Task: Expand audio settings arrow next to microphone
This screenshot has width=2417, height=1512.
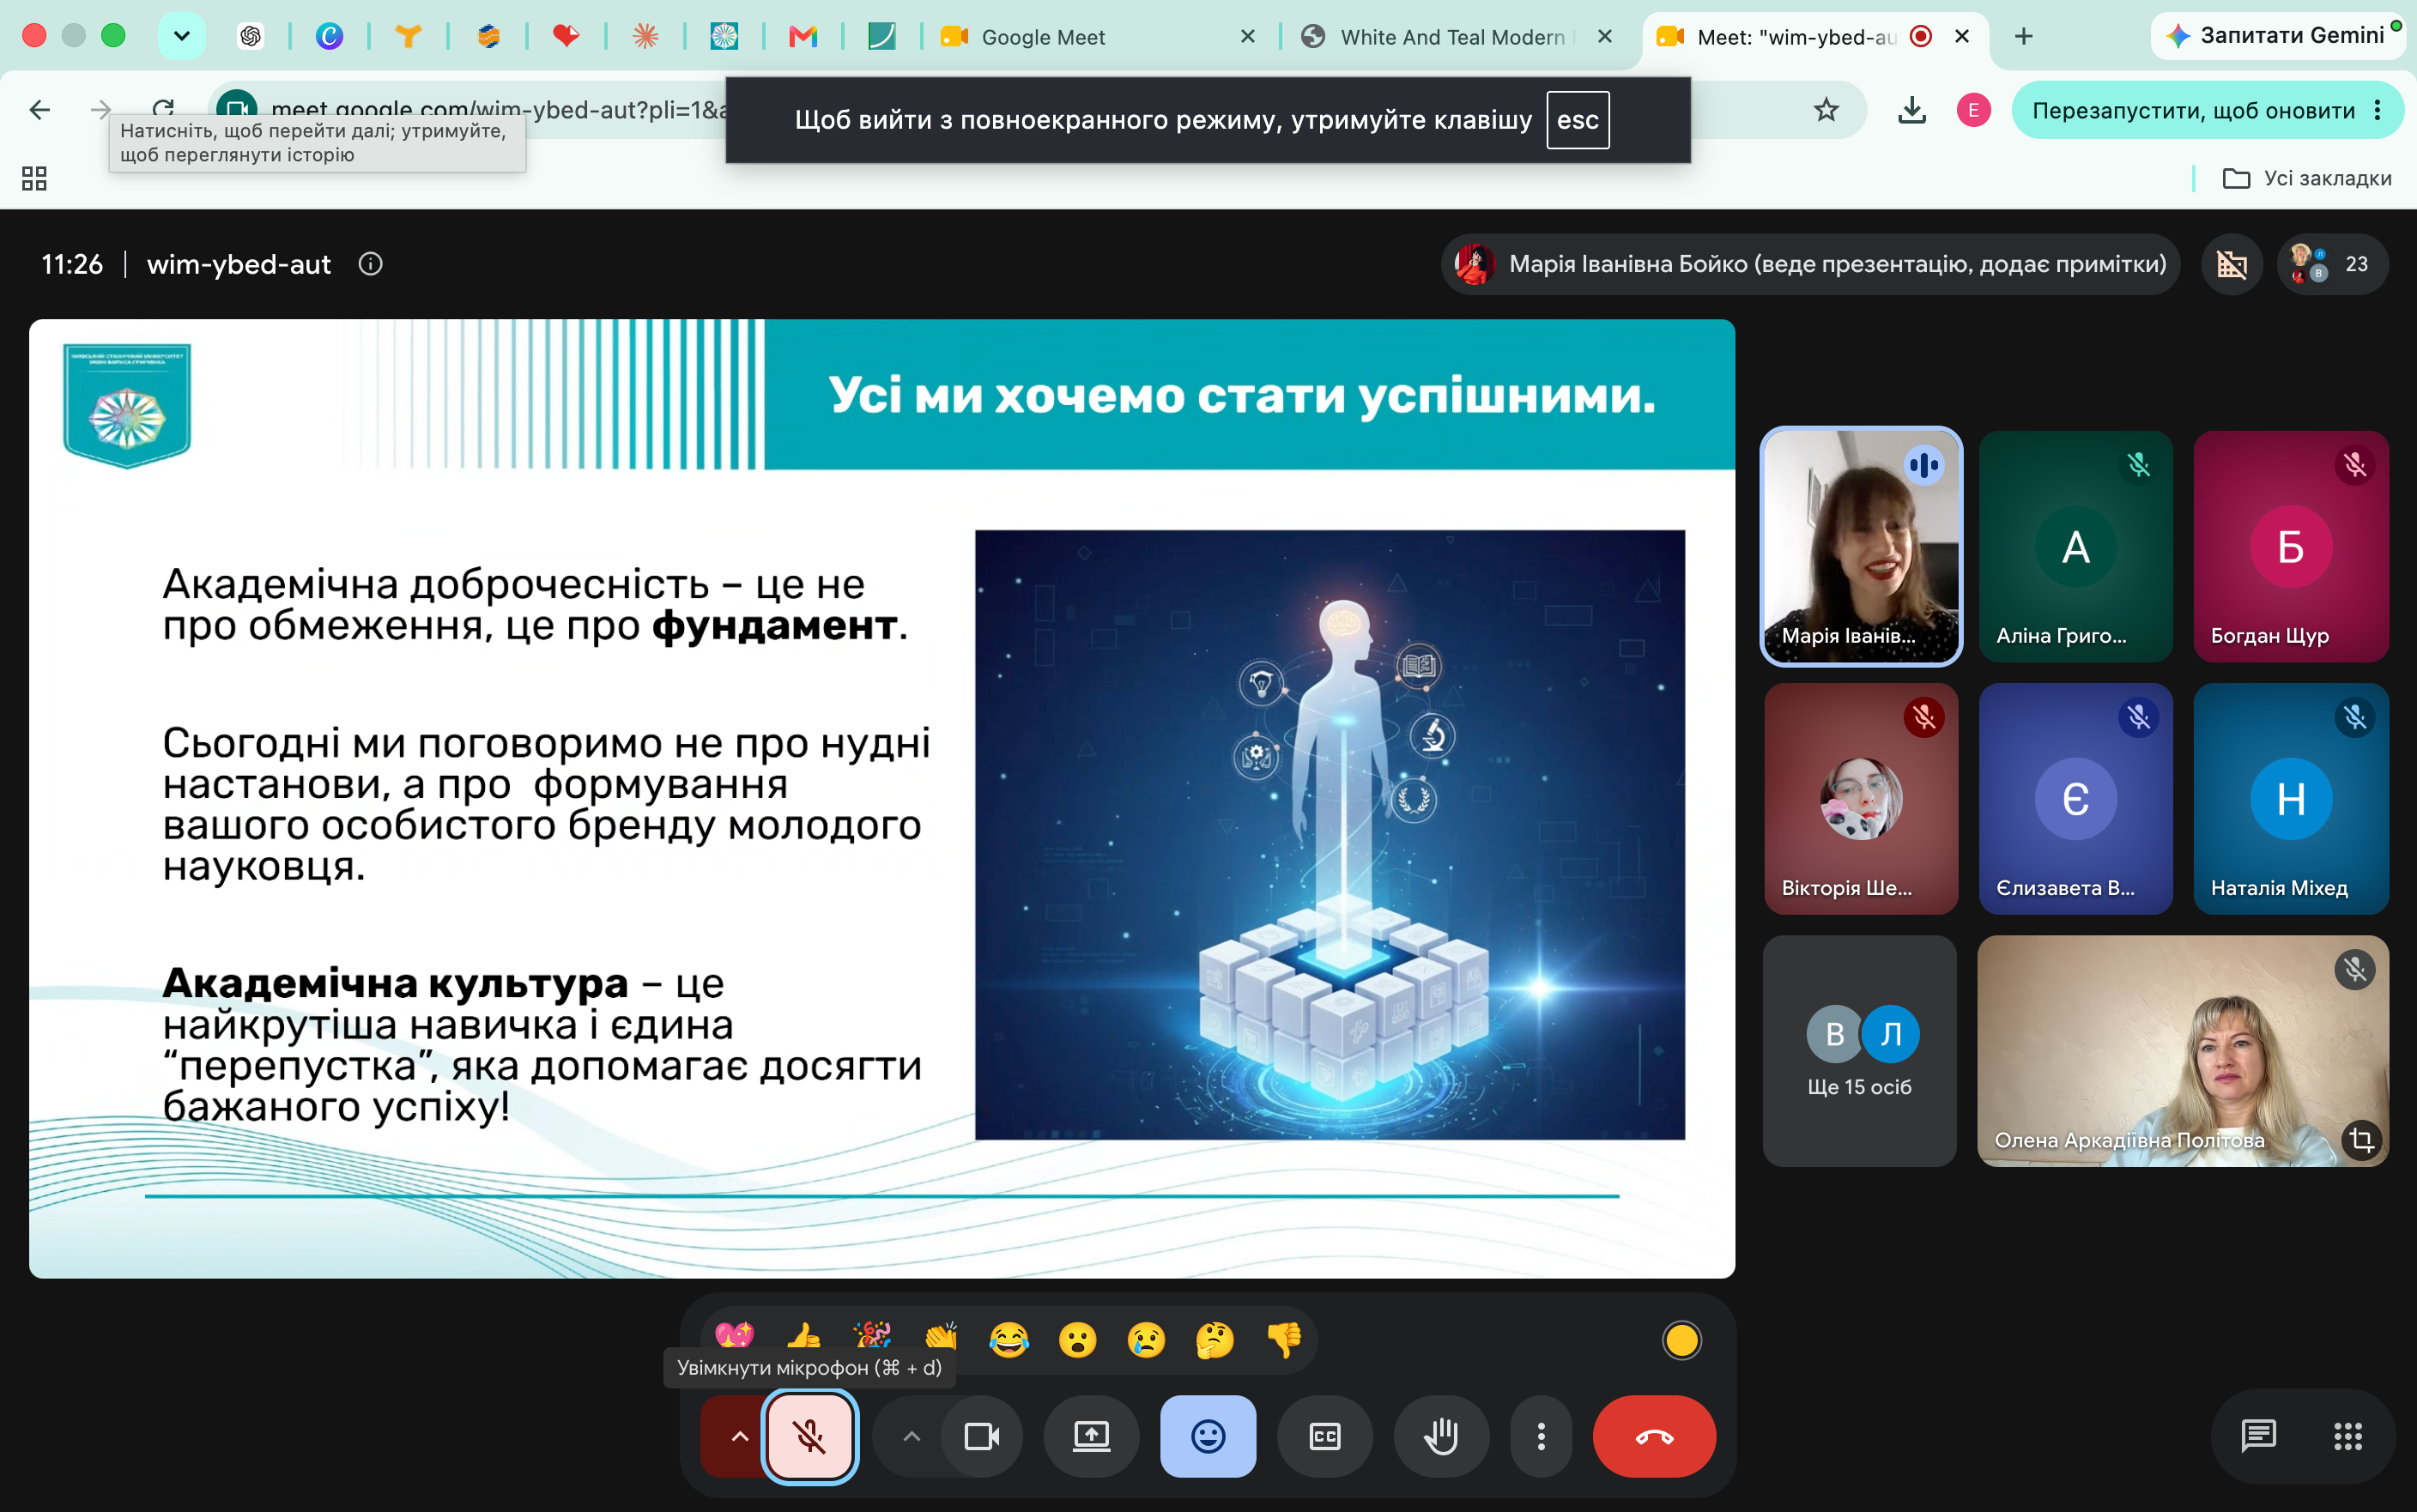Action: [x=739, y=1436]
